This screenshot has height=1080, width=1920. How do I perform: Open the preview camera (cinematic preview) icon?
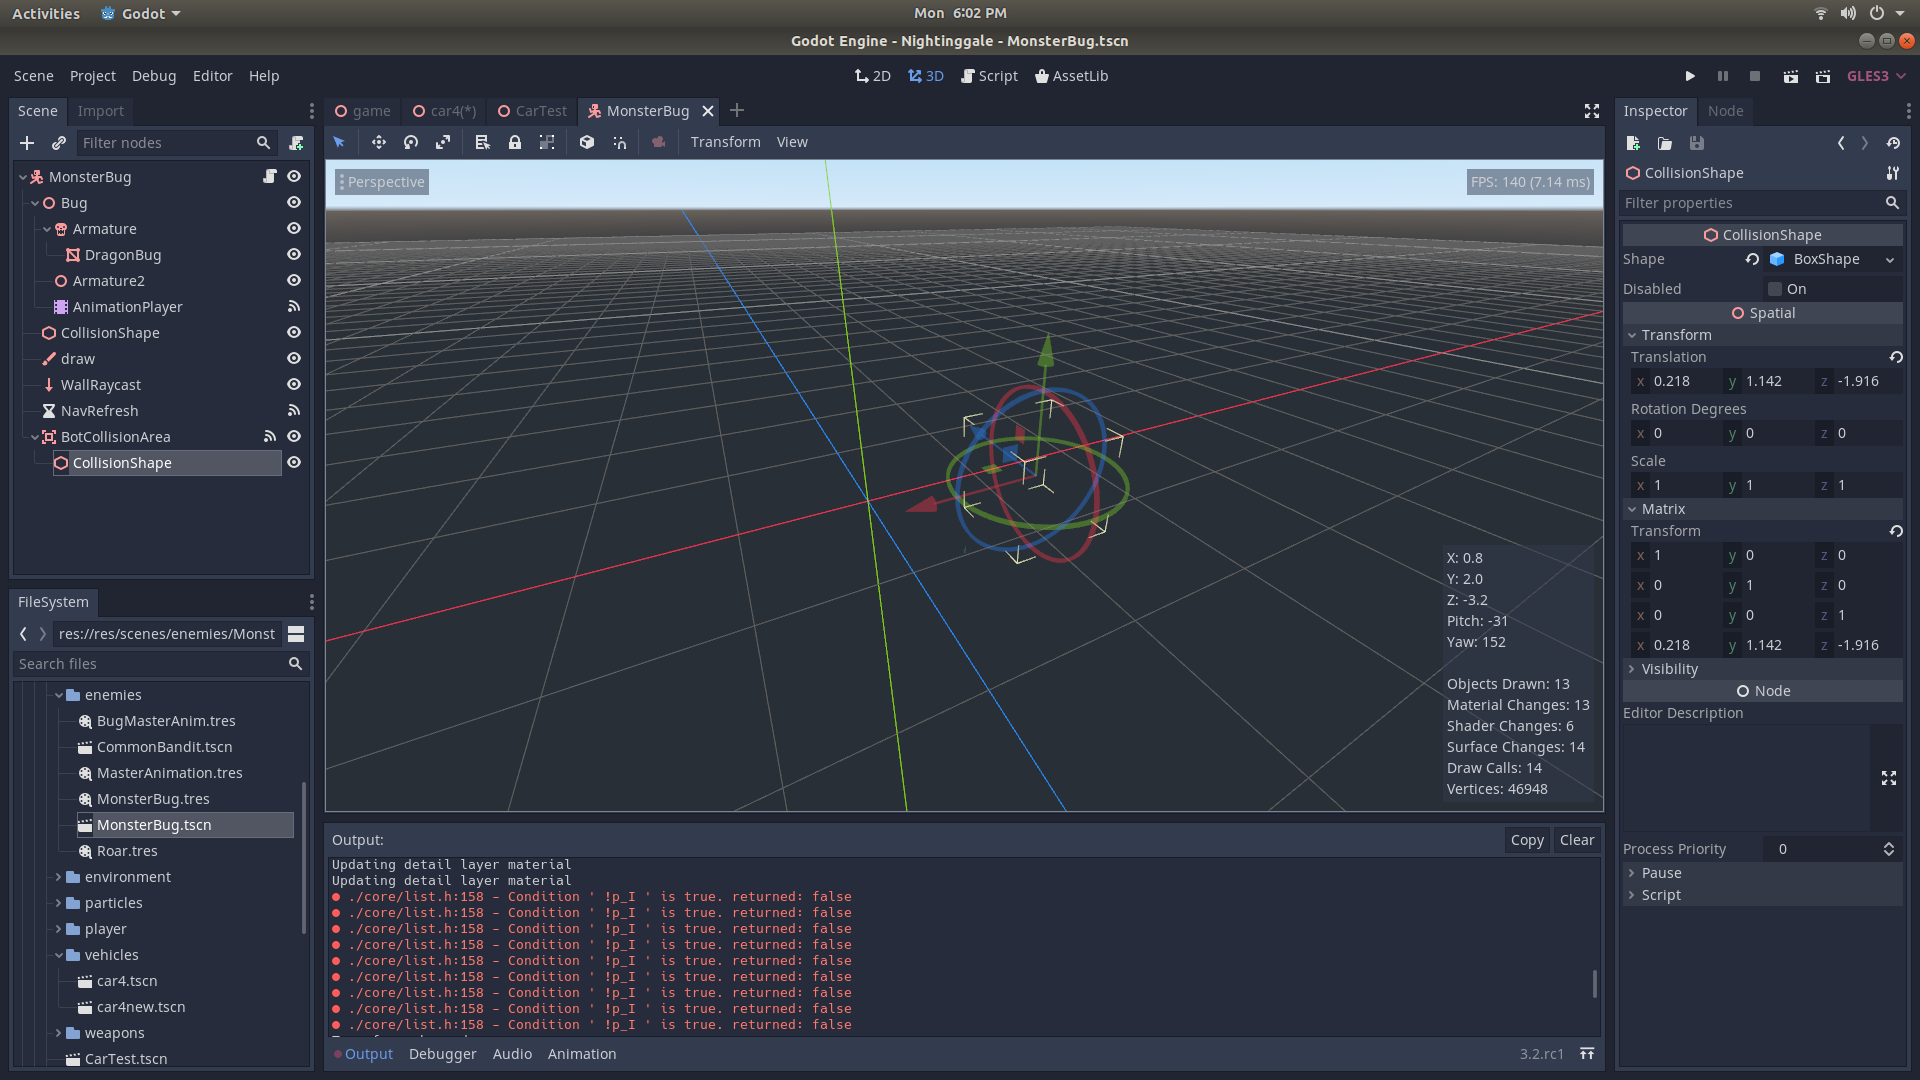pyautogui.click(x=659, y=142)
